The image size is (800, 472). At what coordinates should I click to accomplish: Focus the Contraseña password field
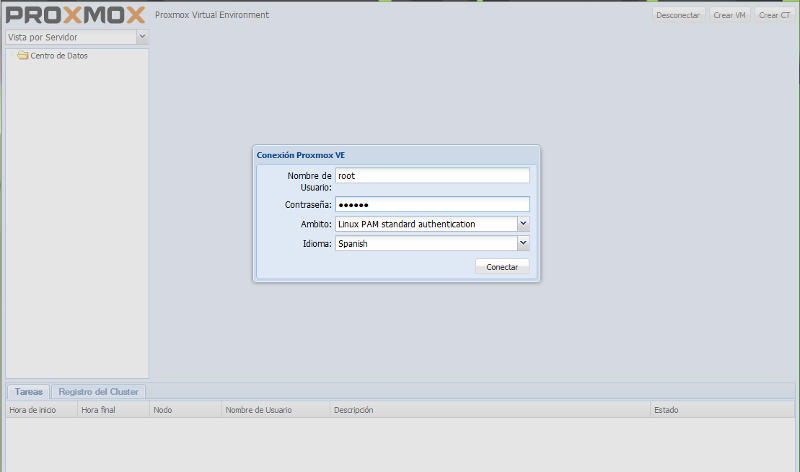coord(432,205)
